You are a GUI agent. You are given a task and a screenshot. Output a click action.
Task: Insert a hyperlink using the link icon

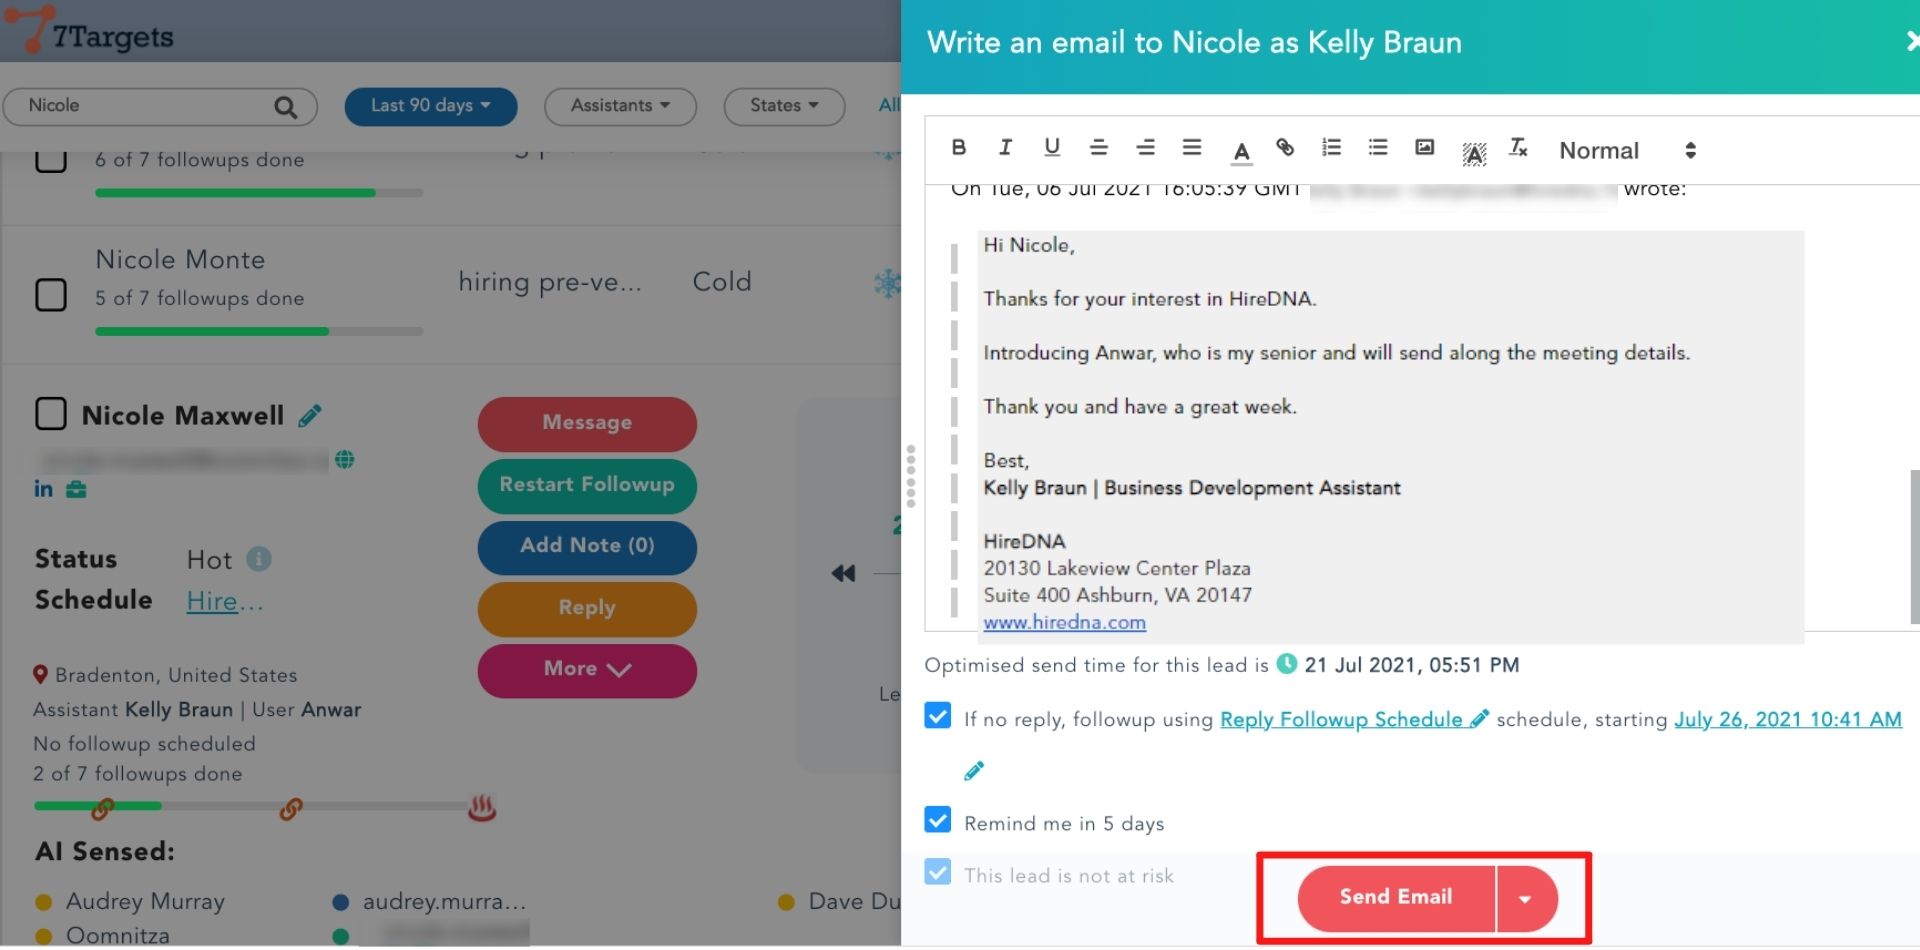coord(1285,148)
